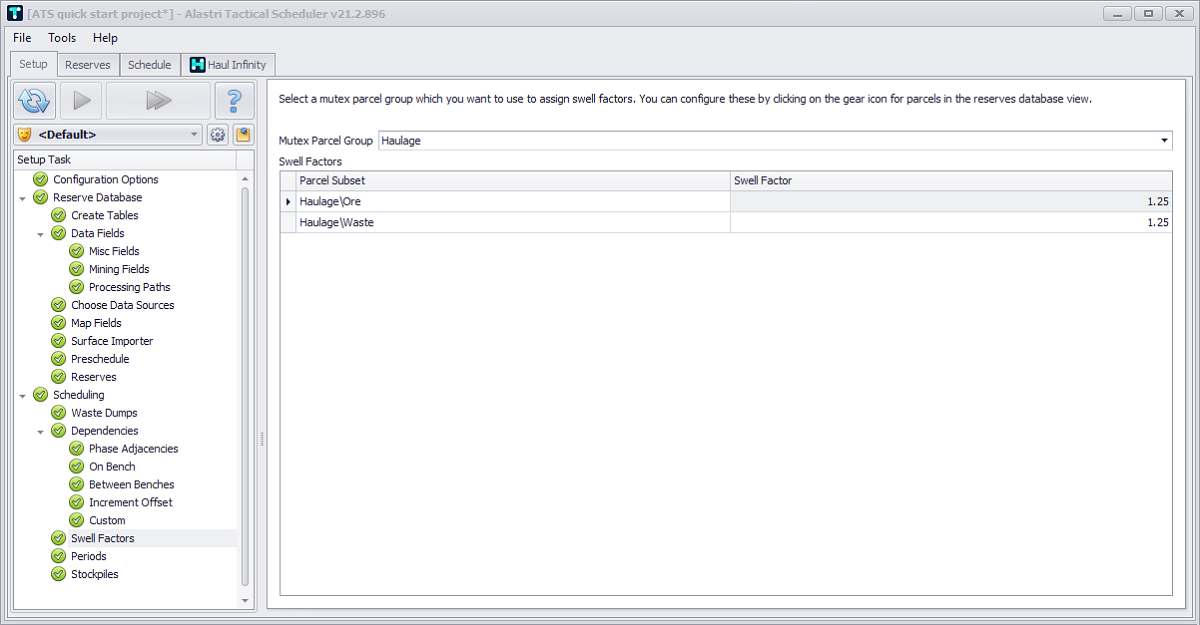Click green check icon next to Surface Importer
This screenshot has height=625, width=1200.
click(59, 342)
